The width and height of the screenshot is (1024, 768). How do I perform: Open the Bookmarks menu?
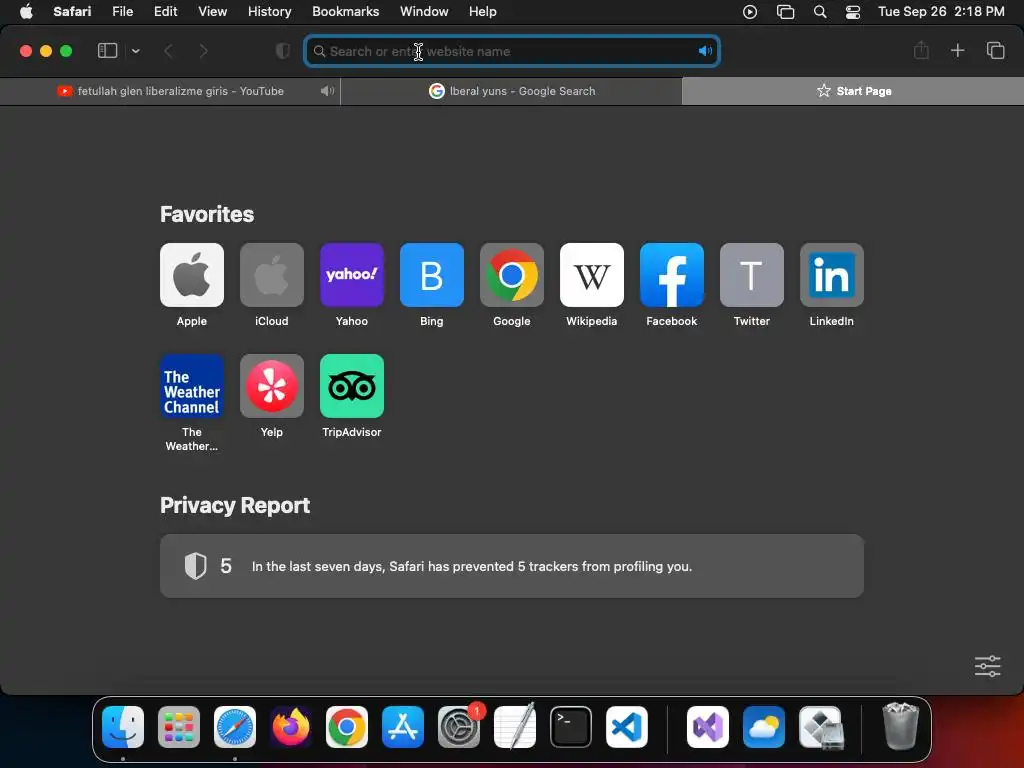(345, 12)
